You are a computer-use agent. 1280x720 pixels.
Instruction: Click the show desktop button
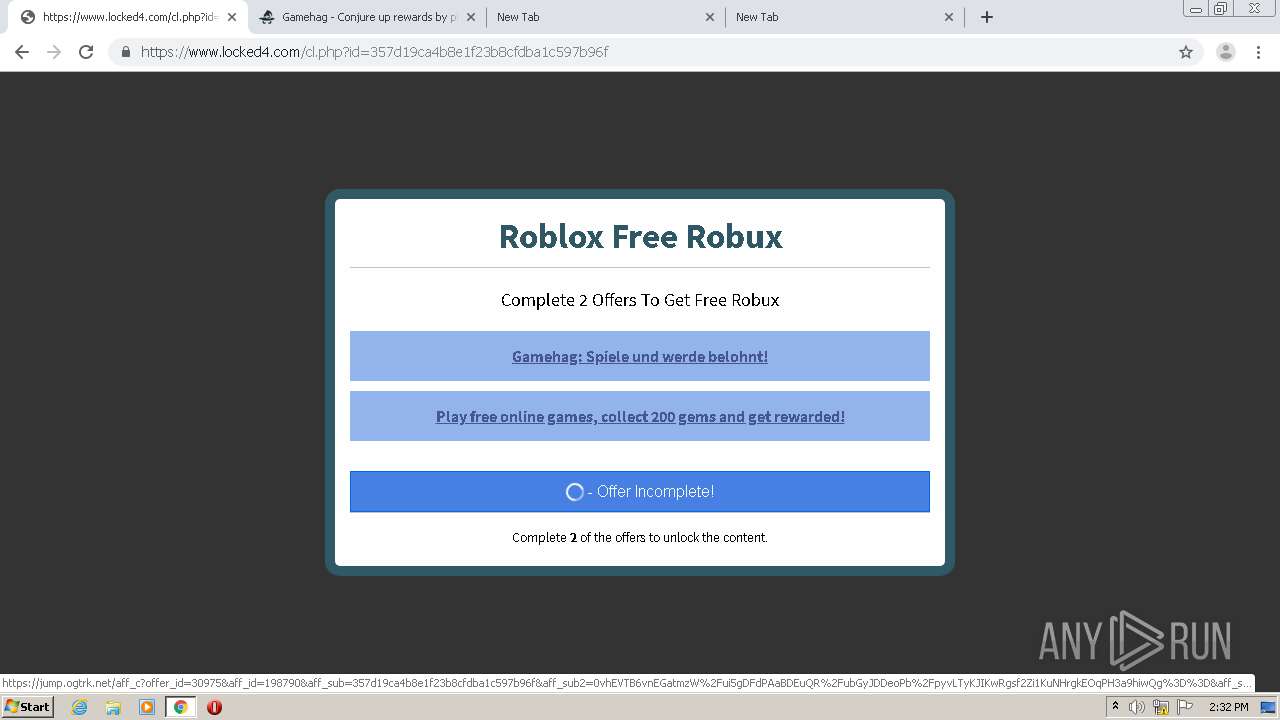(1268, 707)
